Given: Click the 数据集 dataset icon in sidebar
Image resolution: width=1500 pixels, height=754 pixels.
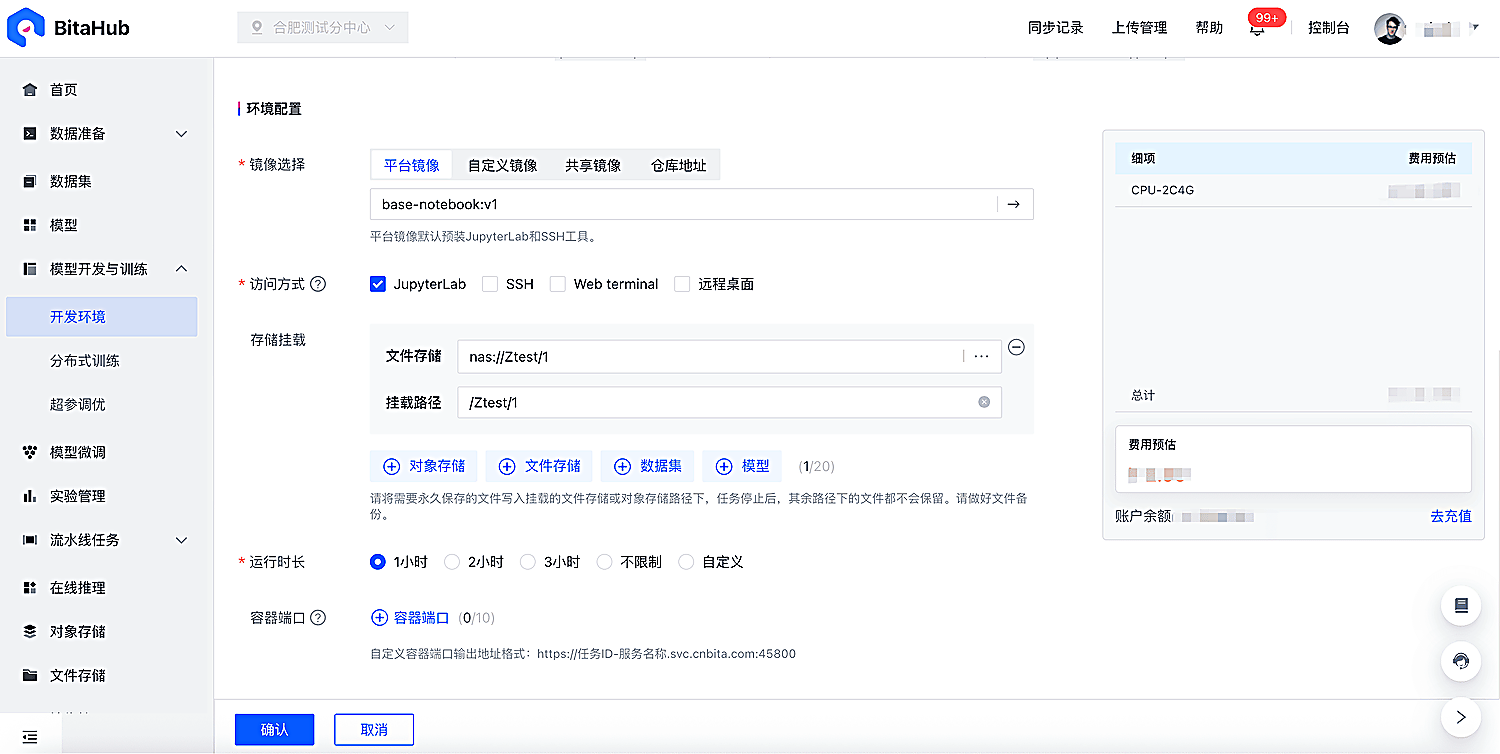Looking at the screenshot, I should click(x=30, y=182).
